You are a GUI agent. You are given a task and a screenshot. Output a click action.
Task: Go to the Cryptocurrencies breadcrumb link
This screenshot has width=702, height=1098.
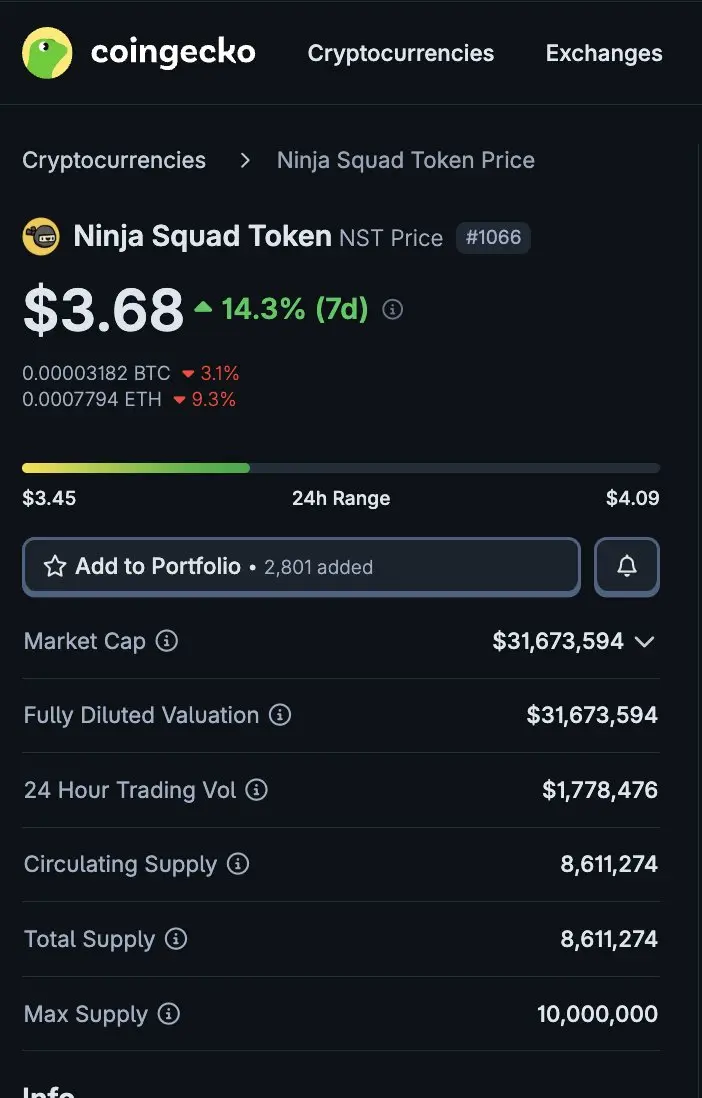(114, 160)
